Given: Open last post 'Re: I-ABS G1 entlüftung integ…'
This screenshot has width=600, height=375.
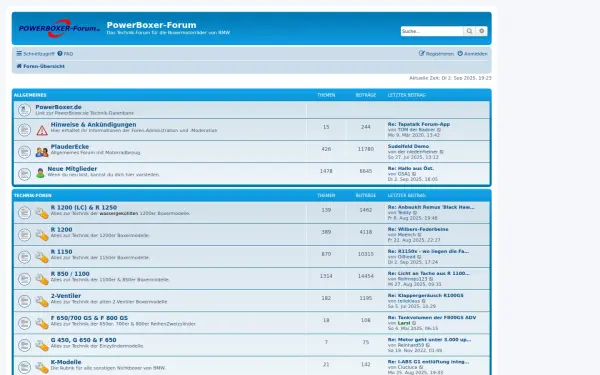Looking at the screenshot, I should [x=428, y=362].
